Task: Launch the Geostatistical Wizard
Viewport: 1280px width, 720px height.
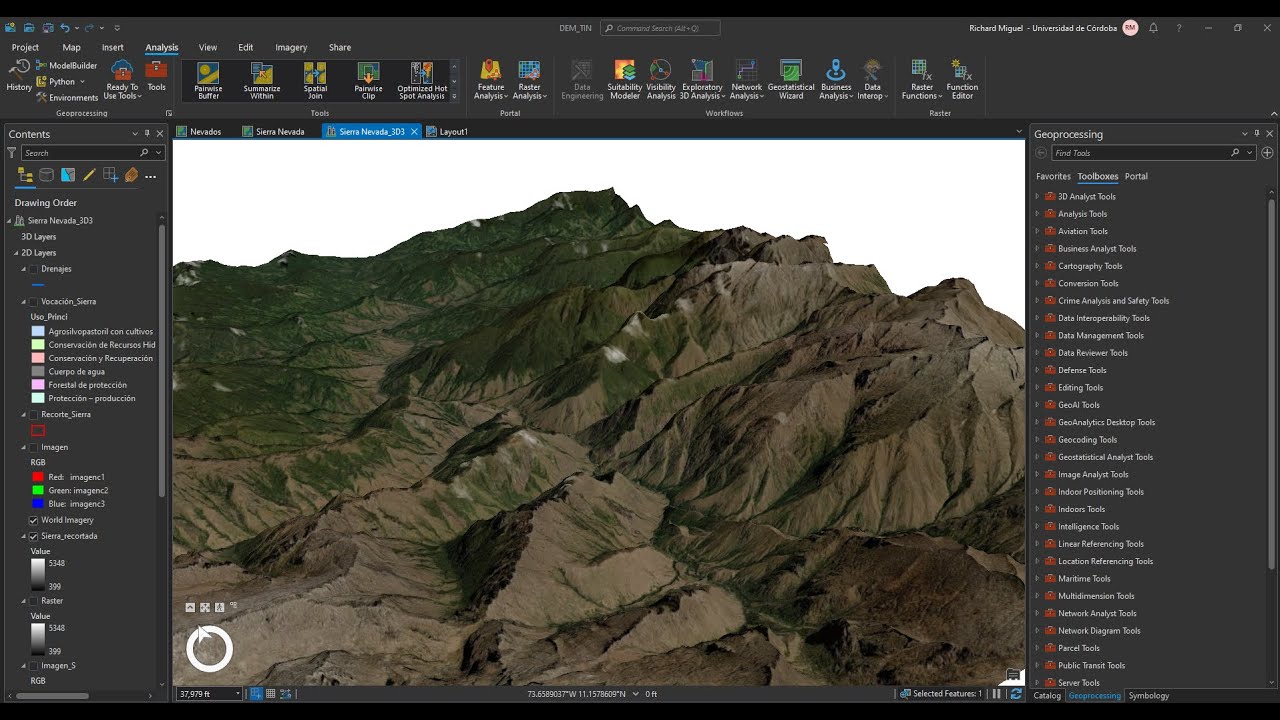Action: click(x=791, y=80)
